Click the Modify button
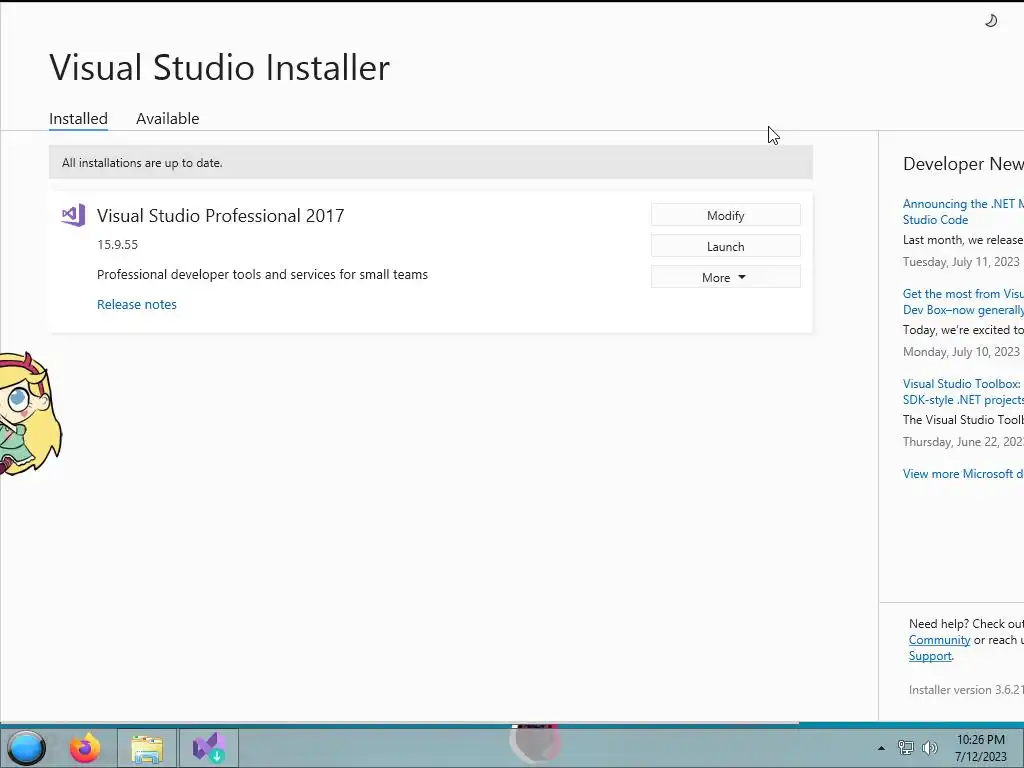The width and height of the screenshot is (1024, 768). click(726, 216)
